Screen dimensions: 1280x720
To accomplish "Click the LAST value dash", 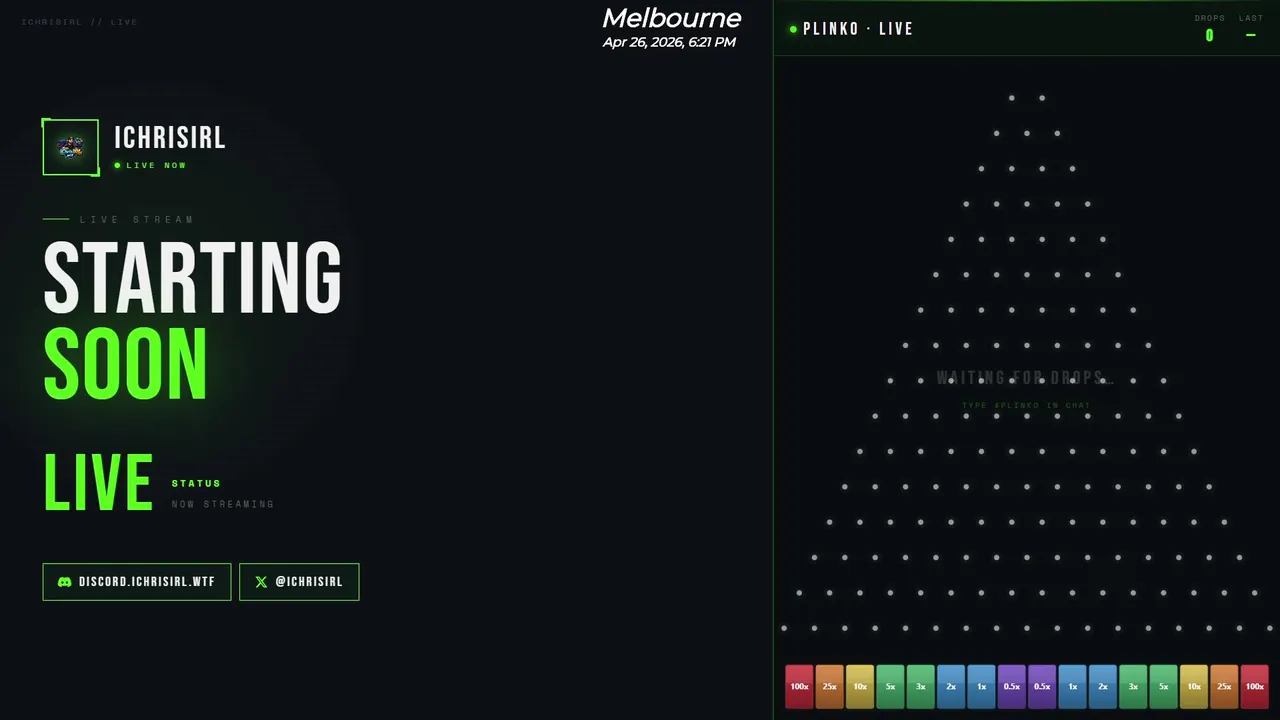I will pos(1251,35).
